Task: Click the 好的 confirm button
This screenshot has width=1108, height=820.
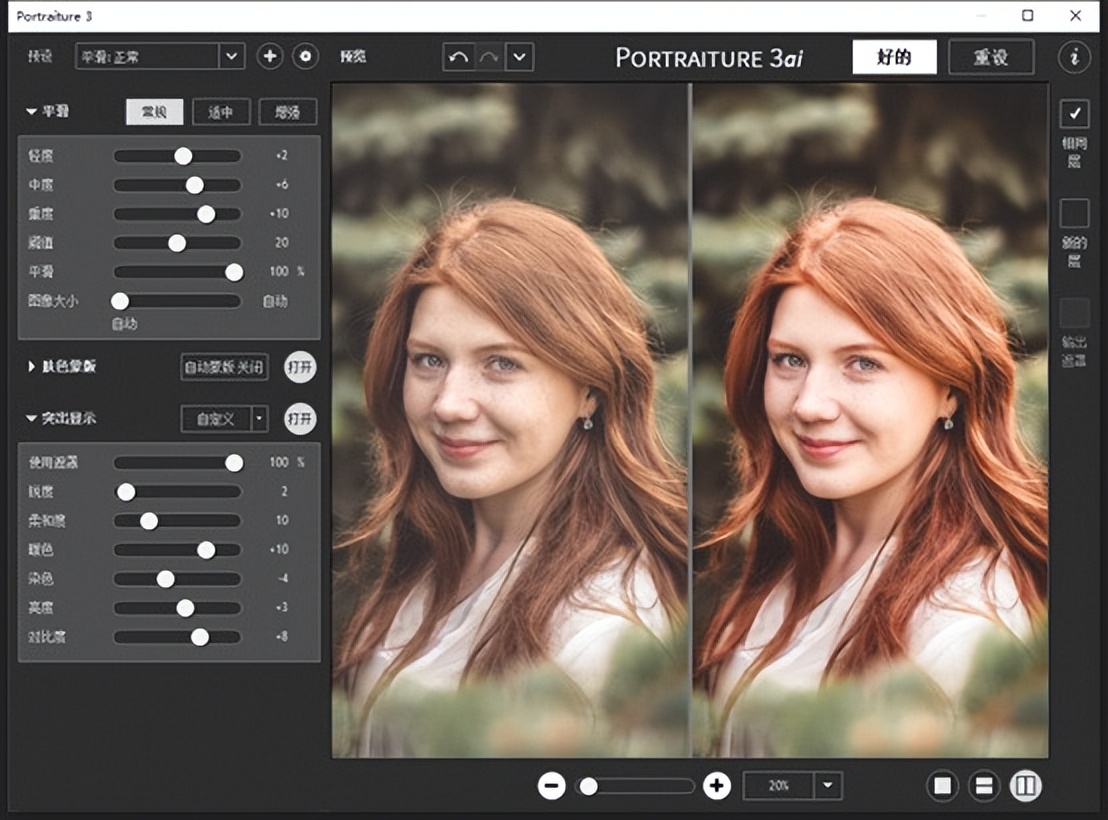Action: click(x=894, y=57)
